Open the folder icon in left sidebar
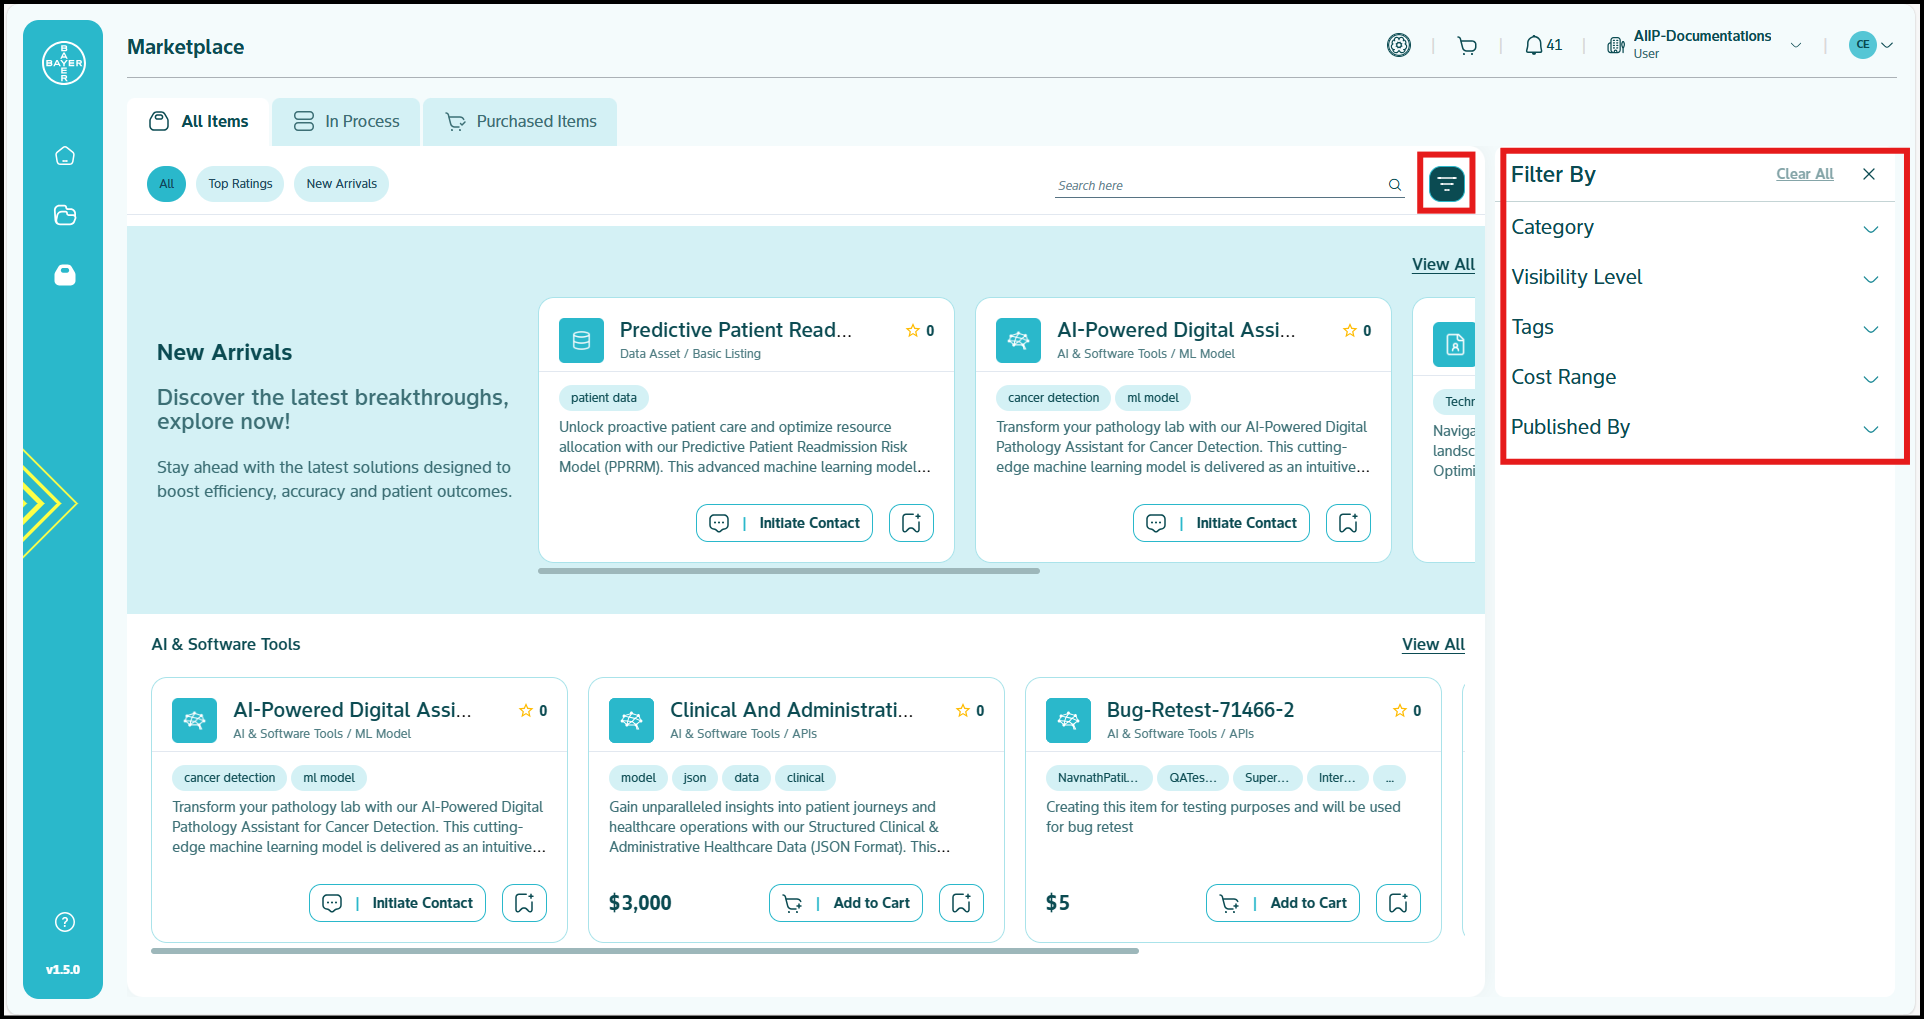 pyautogui.click(x=65, y=215)
